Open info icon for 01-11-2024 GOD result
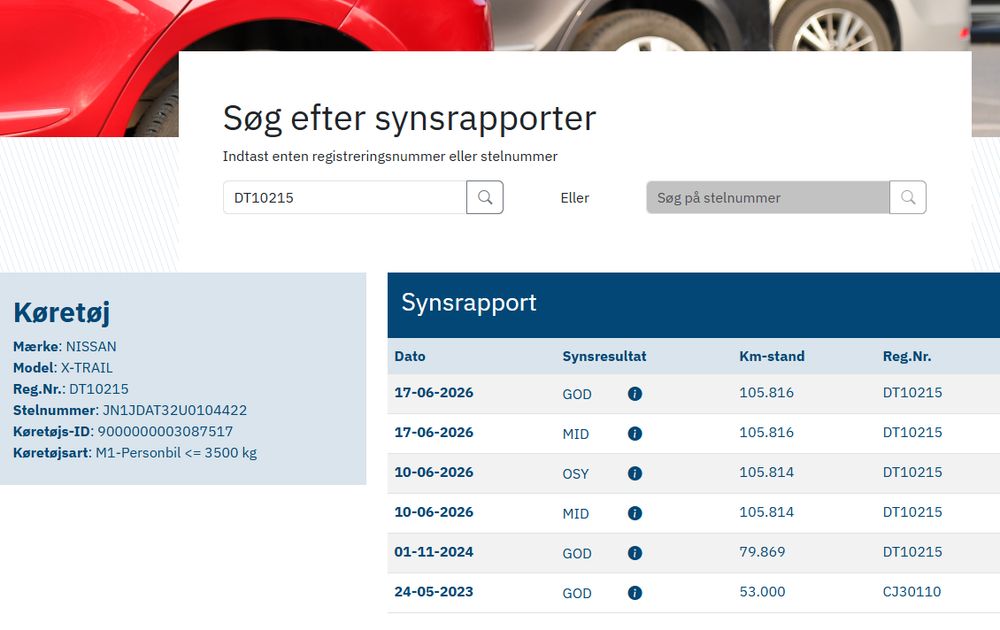 tap(635, 553)
